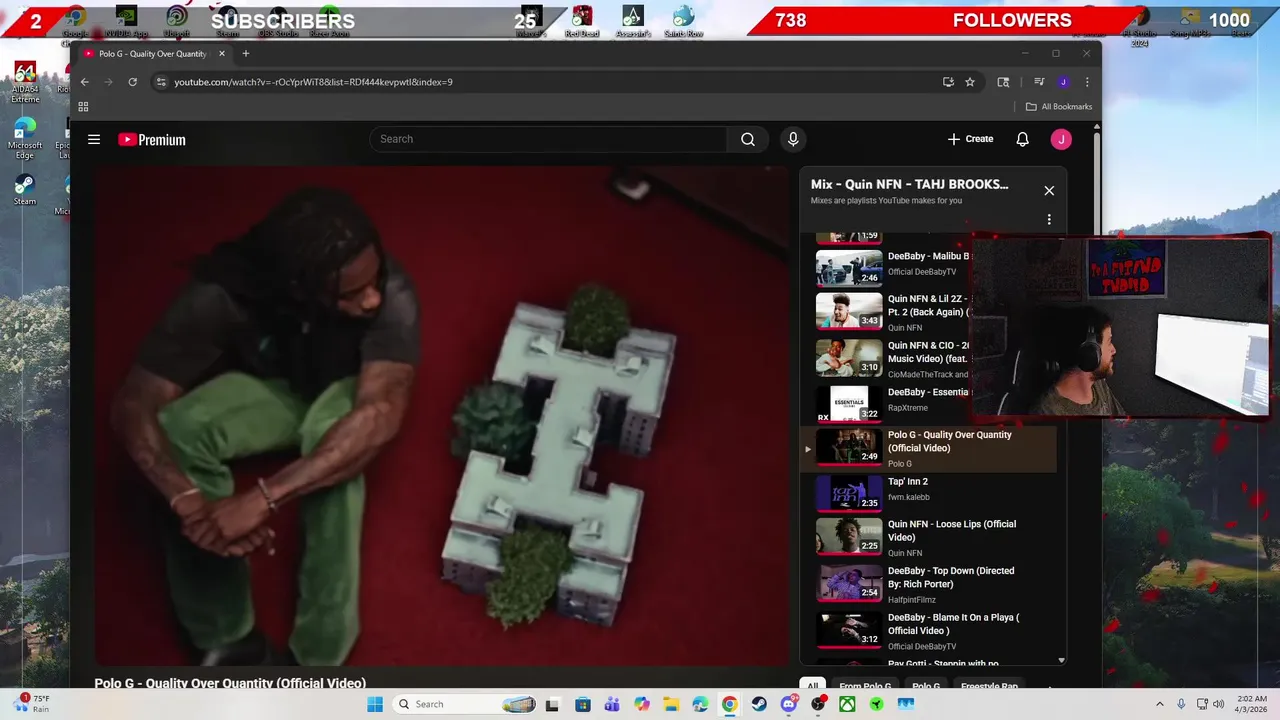The width and height of the screenshot is (1280, 720).
Task: Click the Create button
Action: 970,139
